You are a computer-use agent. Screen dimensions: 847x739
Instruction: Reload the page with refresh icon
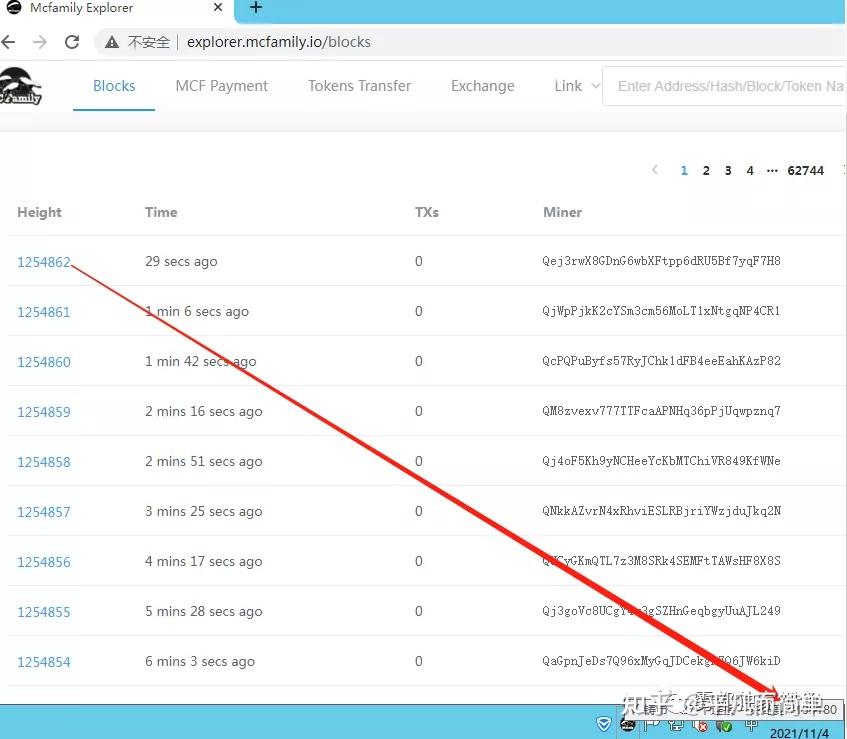coord(72,42)
